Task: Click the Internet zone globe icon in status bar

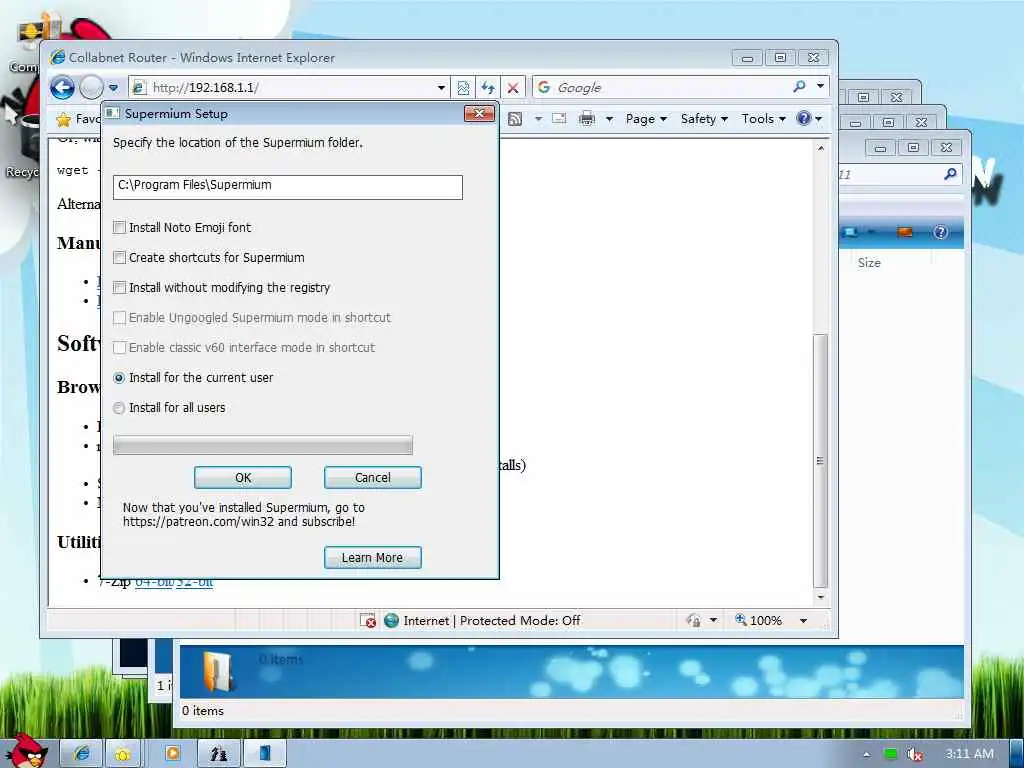Action: pyautogui.click(x=391, y=620)
